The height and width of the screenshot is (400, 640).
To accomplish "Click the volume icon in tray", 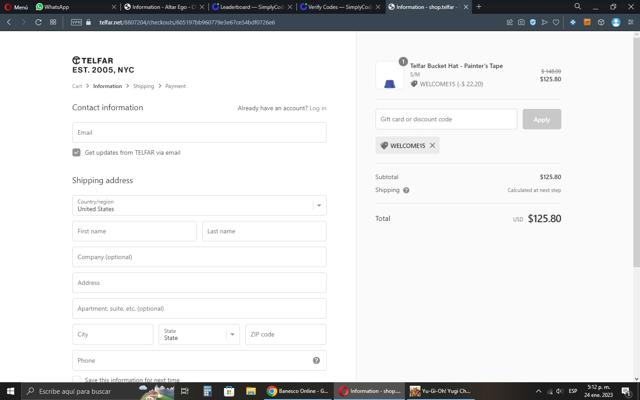I will click(x=559, y=391).
